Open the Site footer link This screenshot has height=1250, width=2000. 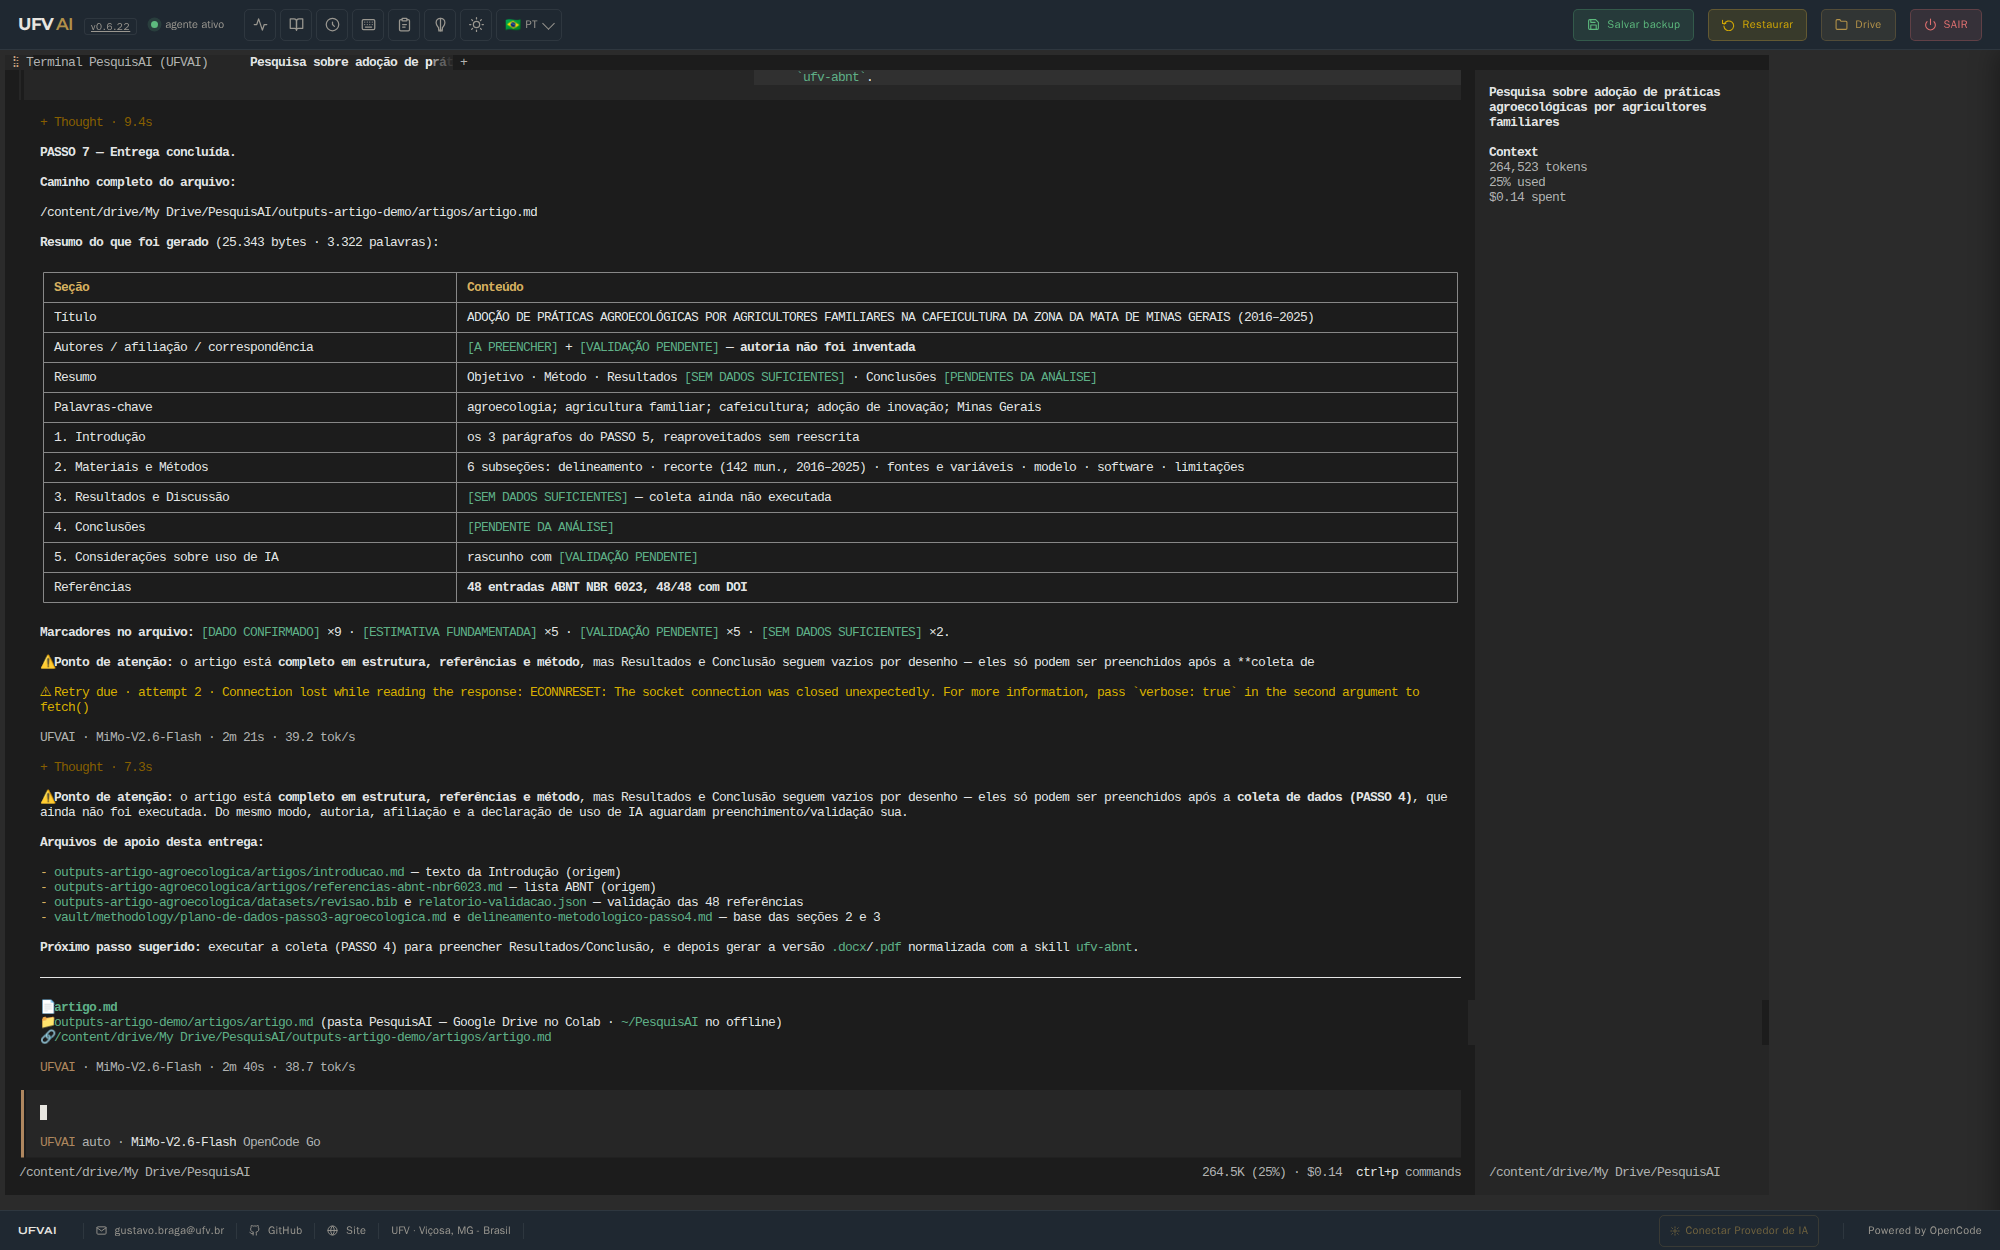pyautogui.click(x=347, y=1230)
